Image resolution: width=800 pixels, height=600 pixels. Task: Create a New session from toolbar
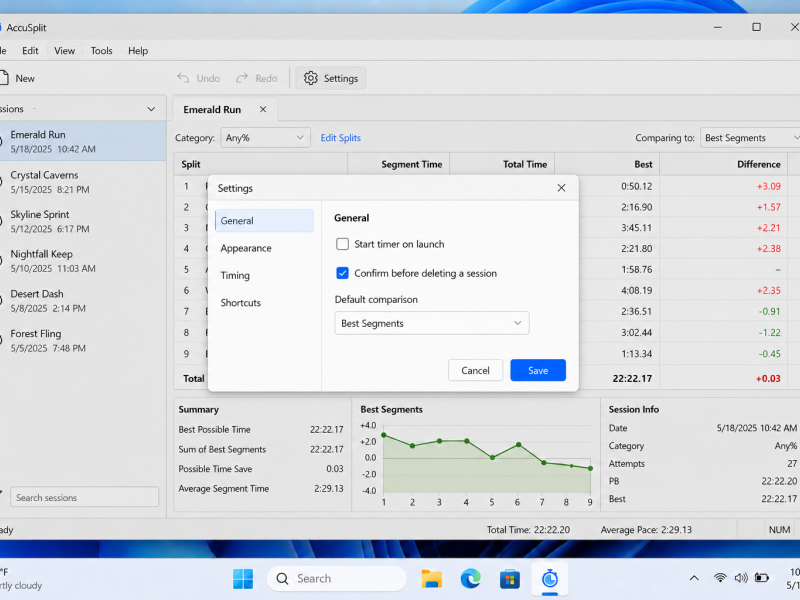[17, 78]
